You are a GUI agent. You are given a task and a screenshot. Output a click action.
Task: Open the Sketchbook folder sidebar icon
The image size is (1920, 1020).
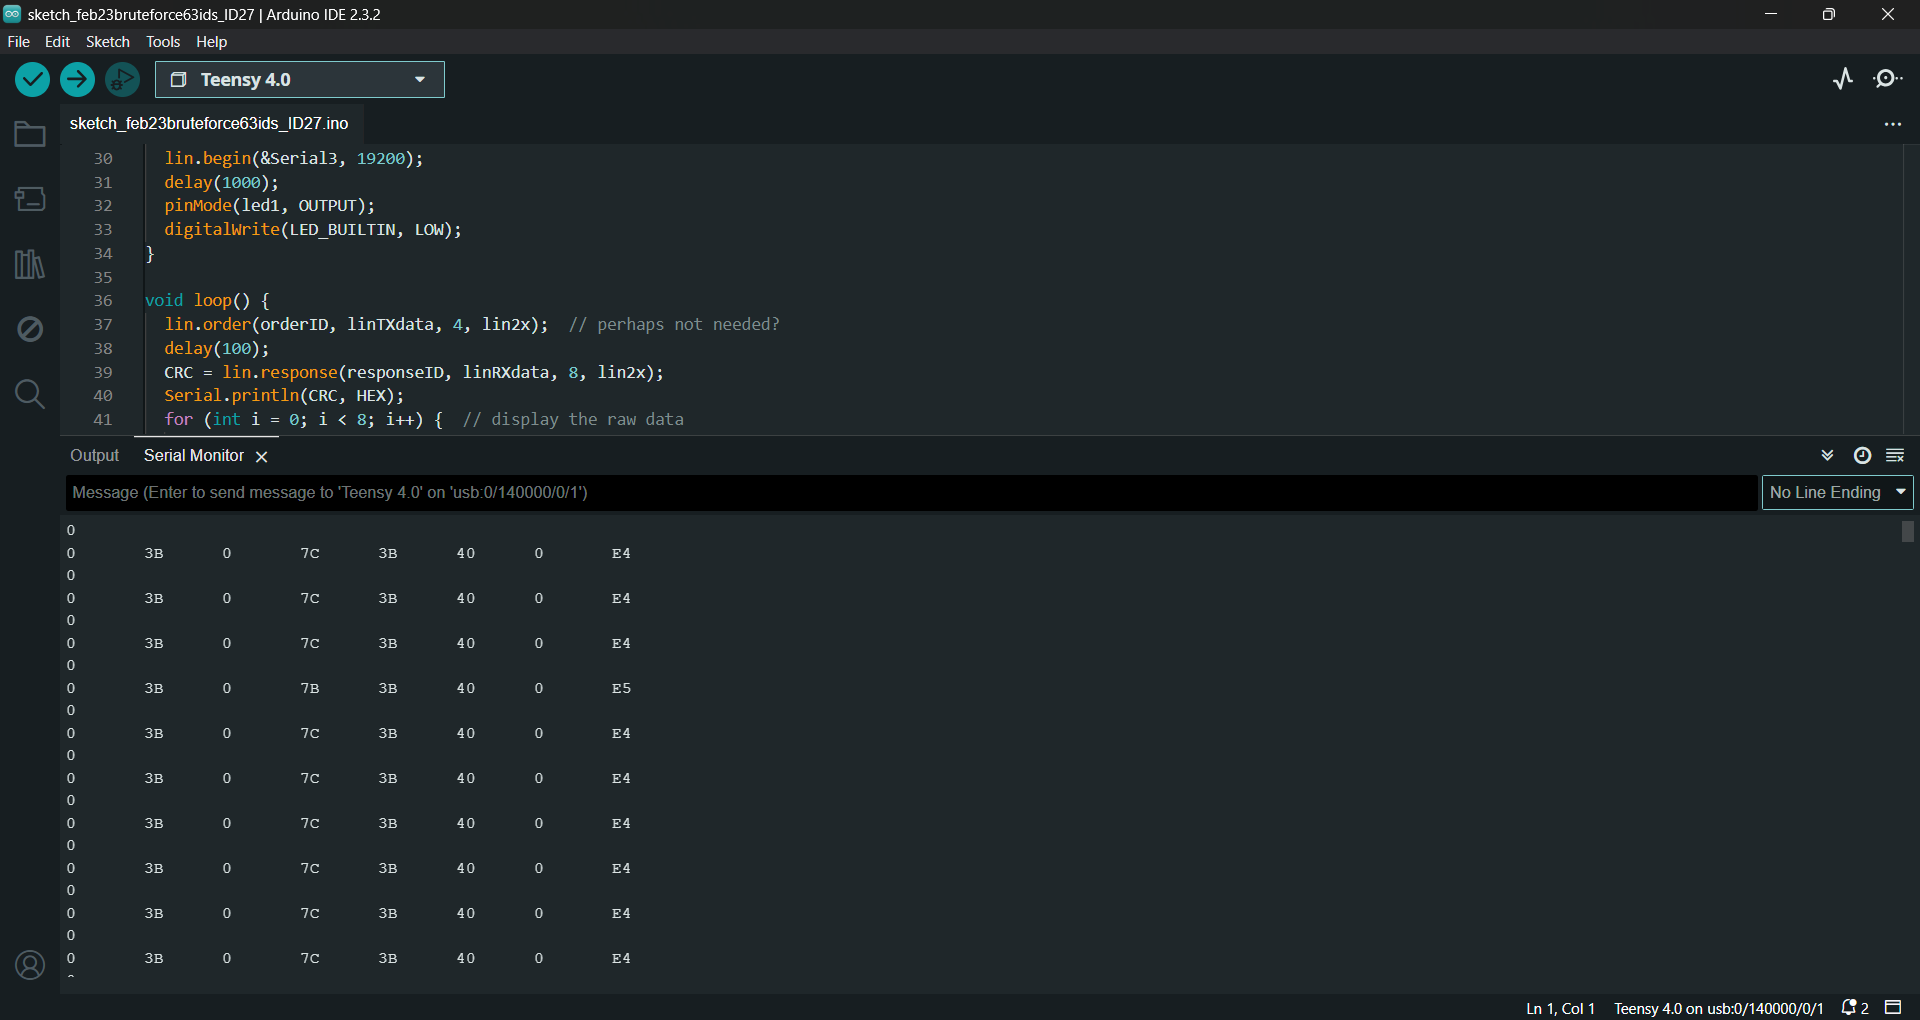[x=30, y=134]
